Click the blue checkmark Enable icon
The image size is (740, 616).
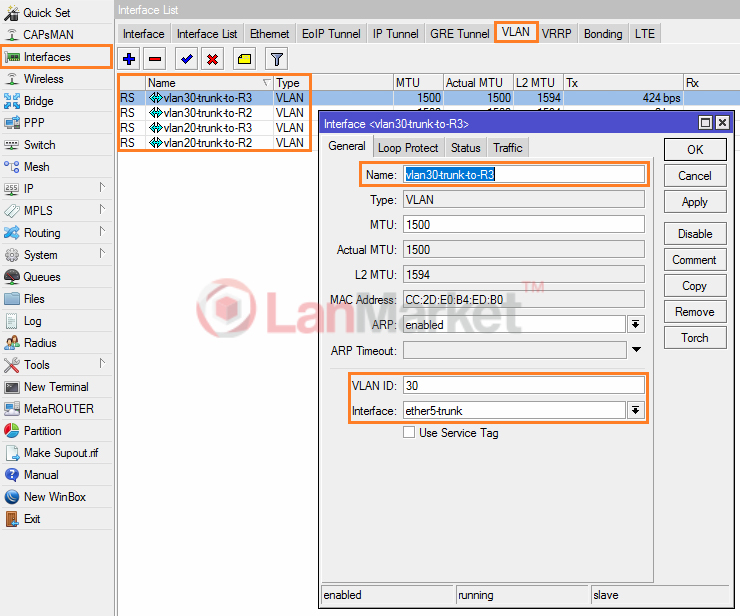tap(186, 59)
